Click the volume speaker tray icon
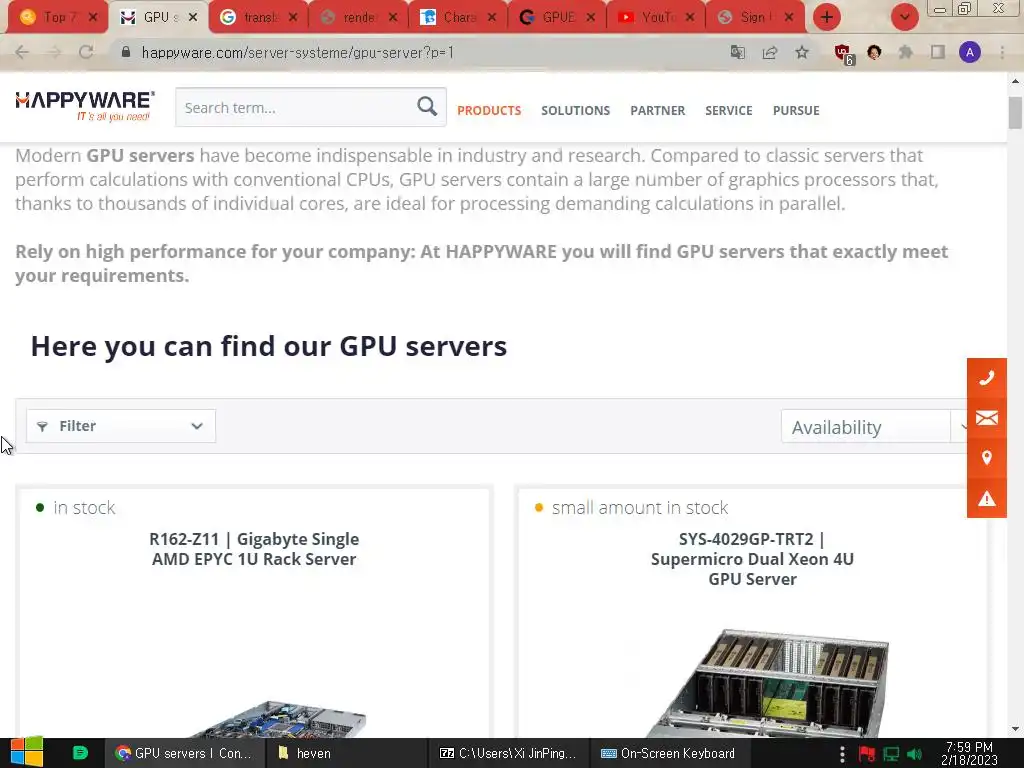 coord(915,754)
